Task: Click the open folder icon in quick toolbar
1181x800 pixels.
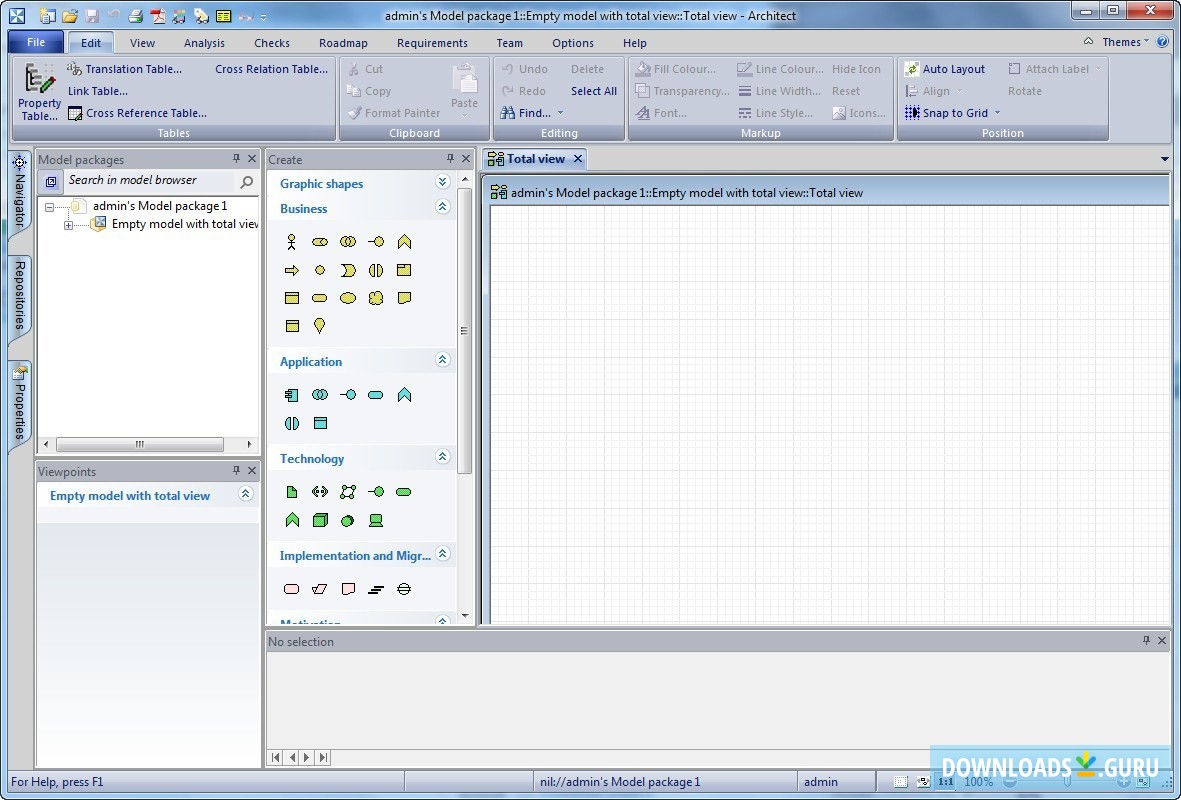Action: [x=69, y=16]
